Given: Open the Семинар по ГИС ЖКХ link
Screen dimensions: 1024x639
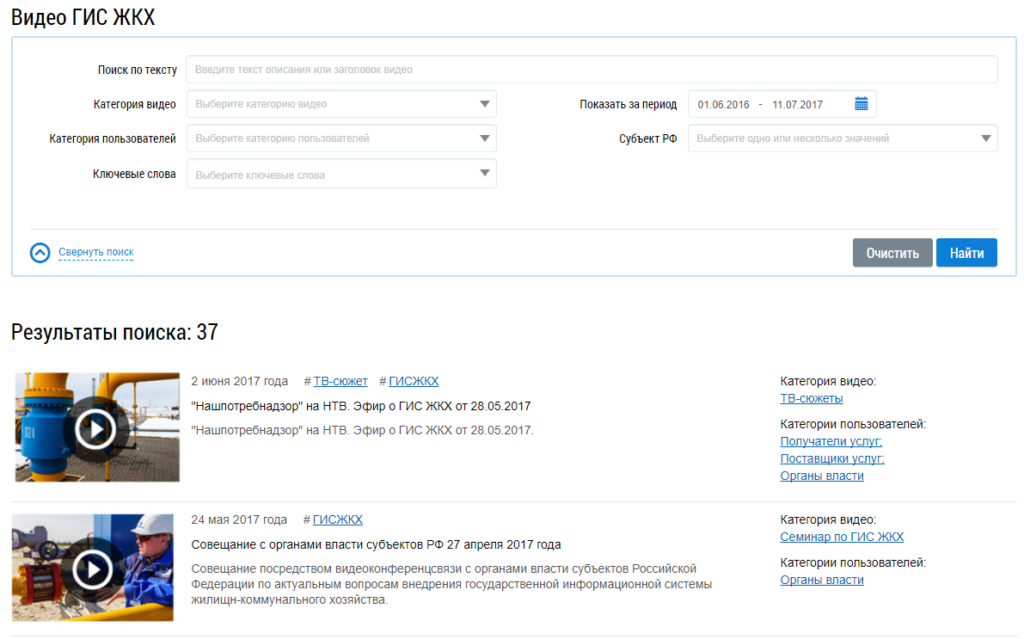Looking at the screenshot, I should pos(842,537).
